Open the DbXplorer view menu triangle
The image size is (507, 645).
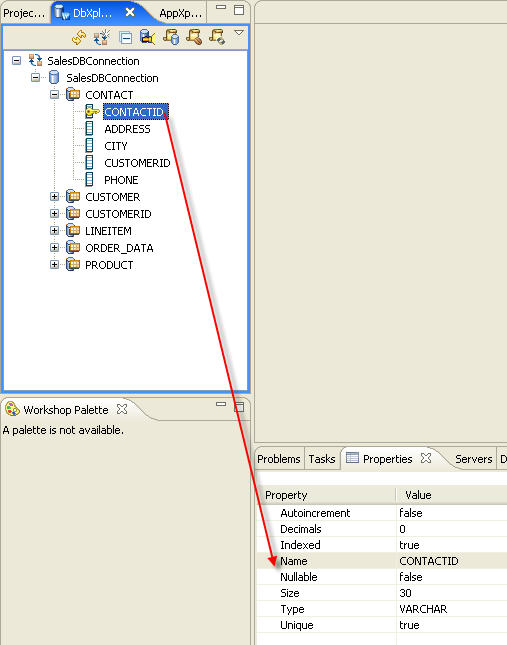click(239, 33)
